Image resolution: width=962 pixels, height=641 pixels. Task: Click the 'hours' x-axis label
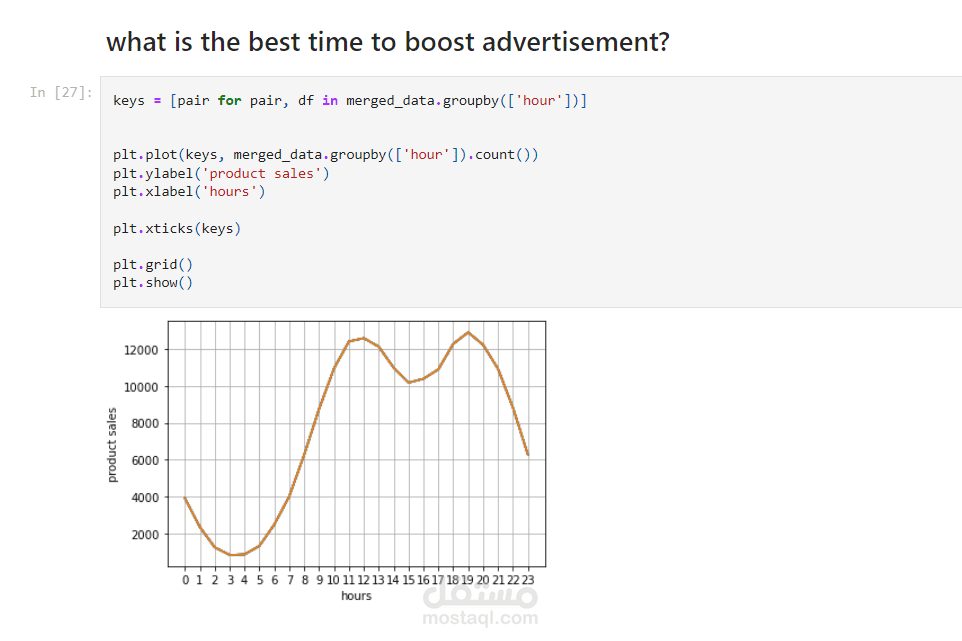pyautogui.click(x=356, y=596)
